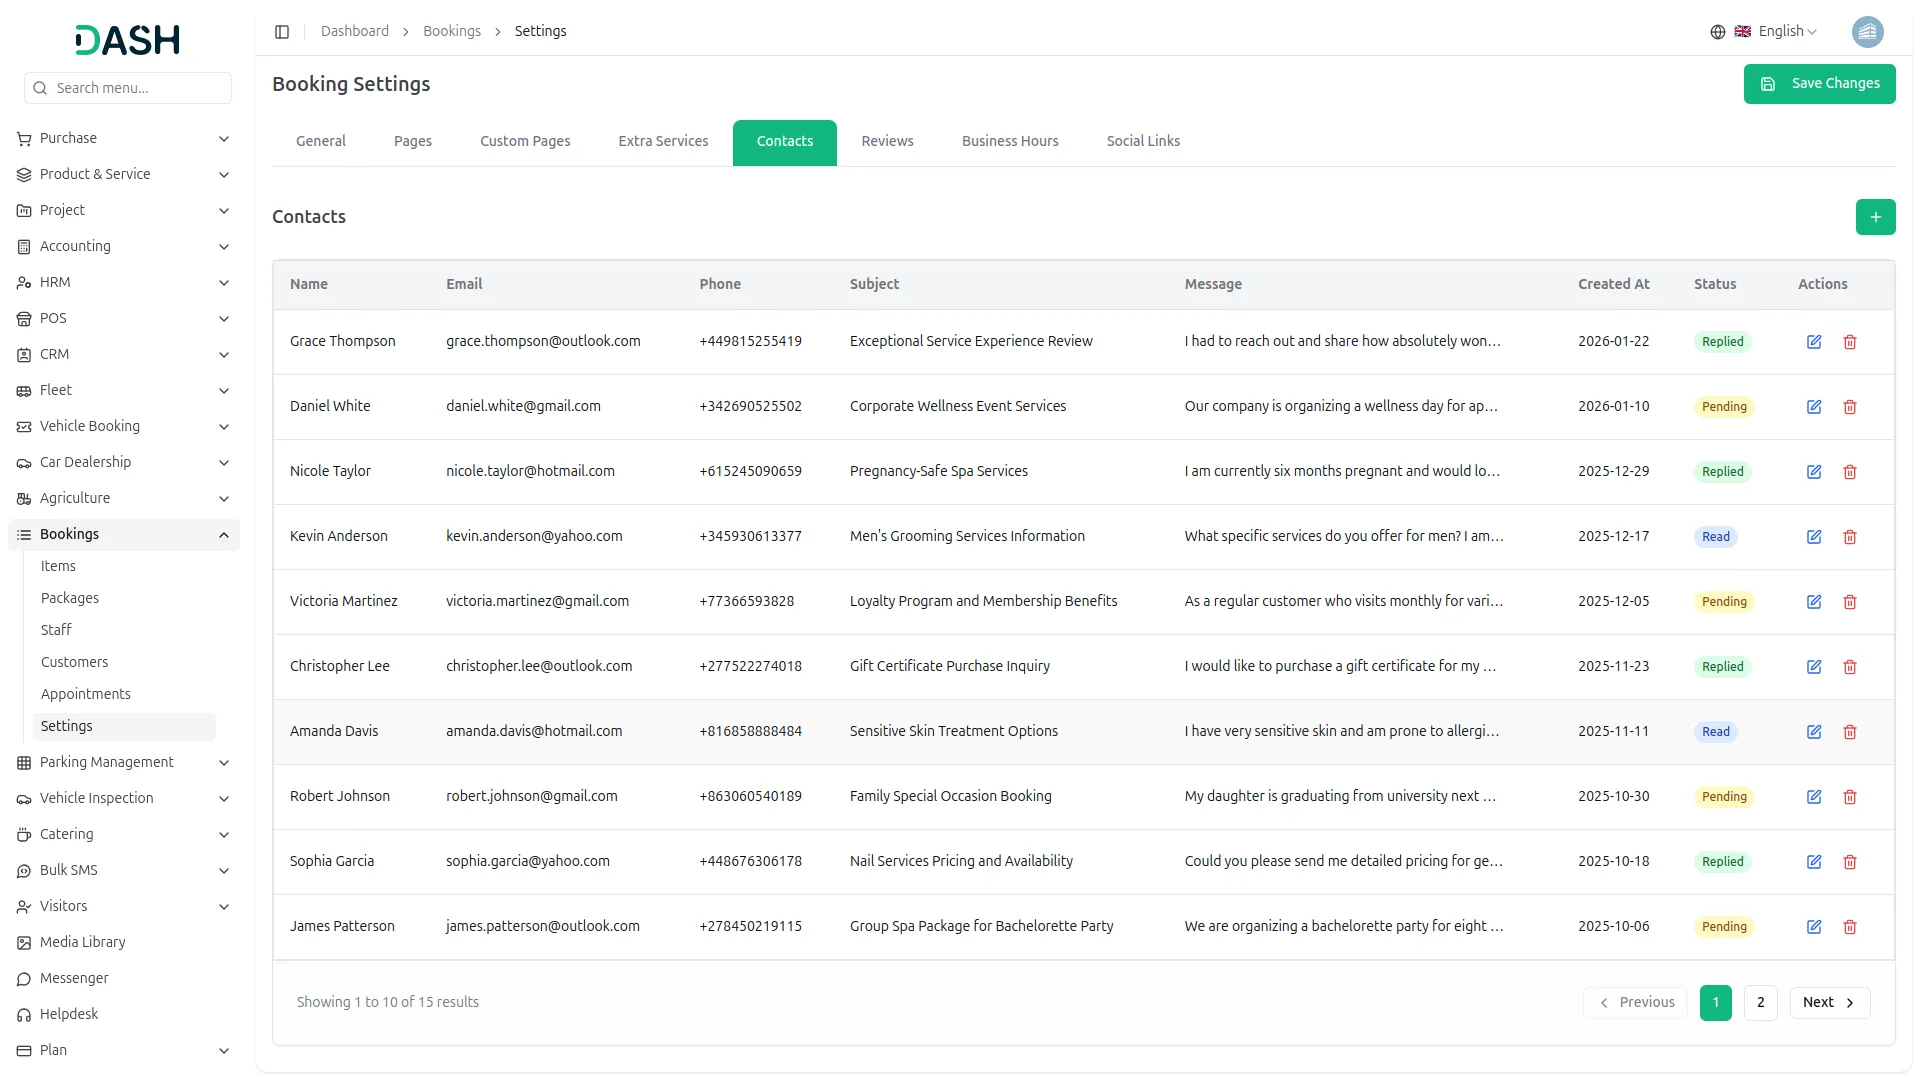Click the edit icon for Grace Thompson
The width and height of the screenshot is (1920, 1080).
tap(1814, 342)
